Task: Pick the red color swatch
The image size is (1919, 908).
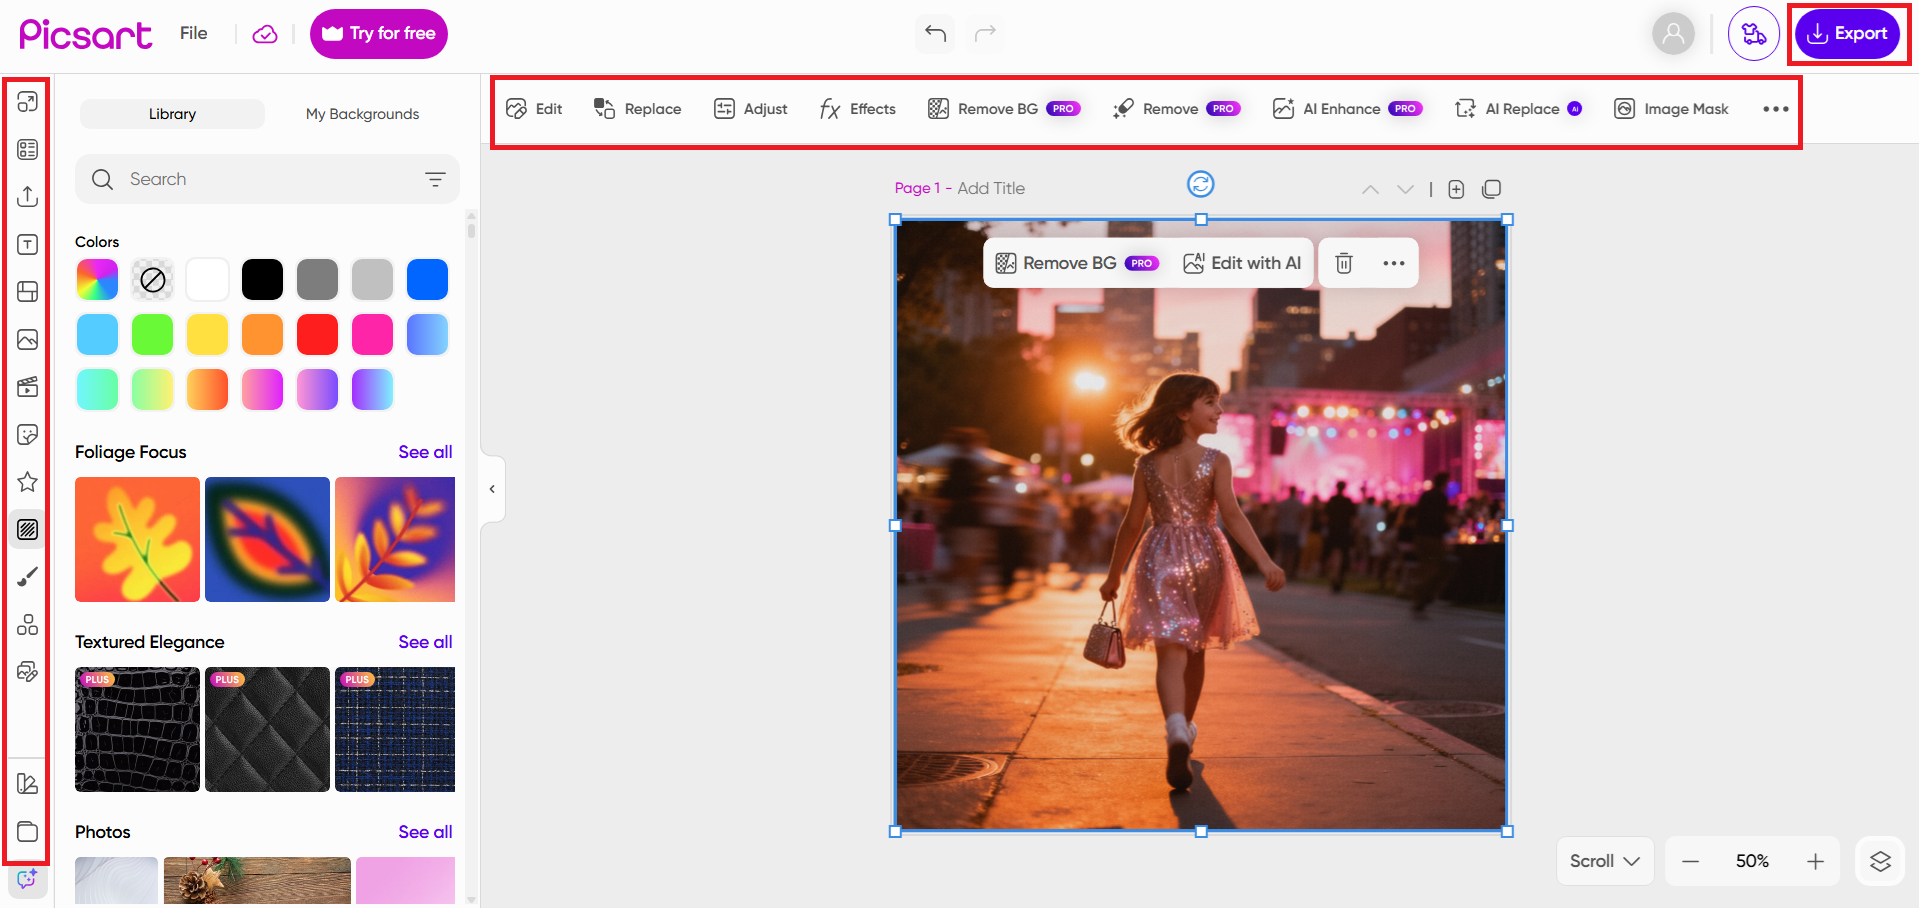Action: 317,335
